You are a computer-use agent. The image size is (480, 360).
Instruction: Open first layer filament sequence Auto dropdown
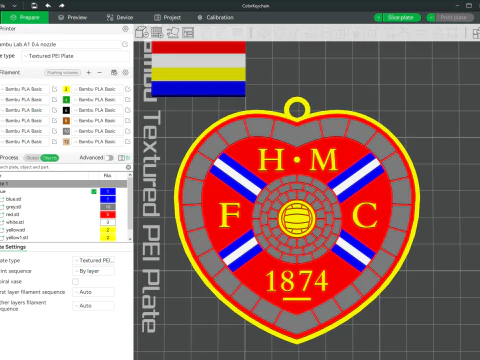click(93, 292)
